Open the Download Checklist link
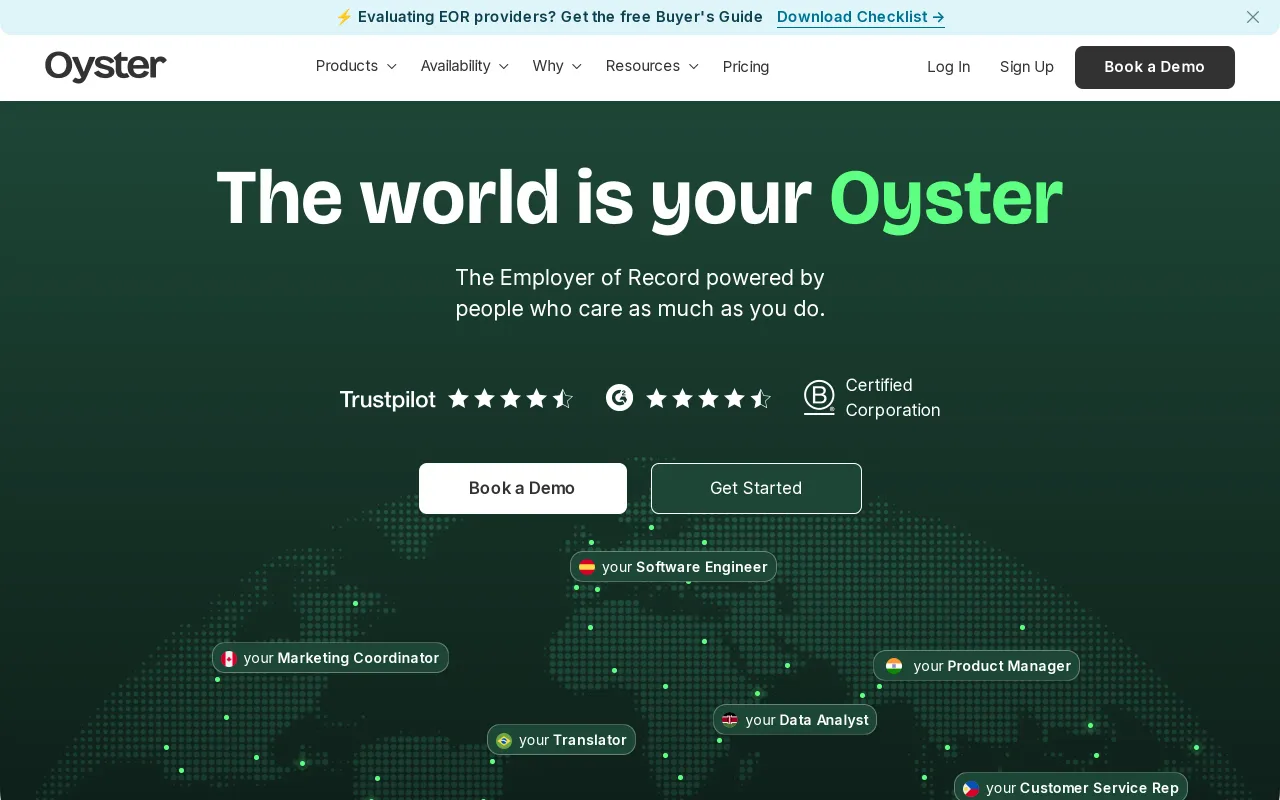The image size is (1280, 800). (x=861, y=17)
